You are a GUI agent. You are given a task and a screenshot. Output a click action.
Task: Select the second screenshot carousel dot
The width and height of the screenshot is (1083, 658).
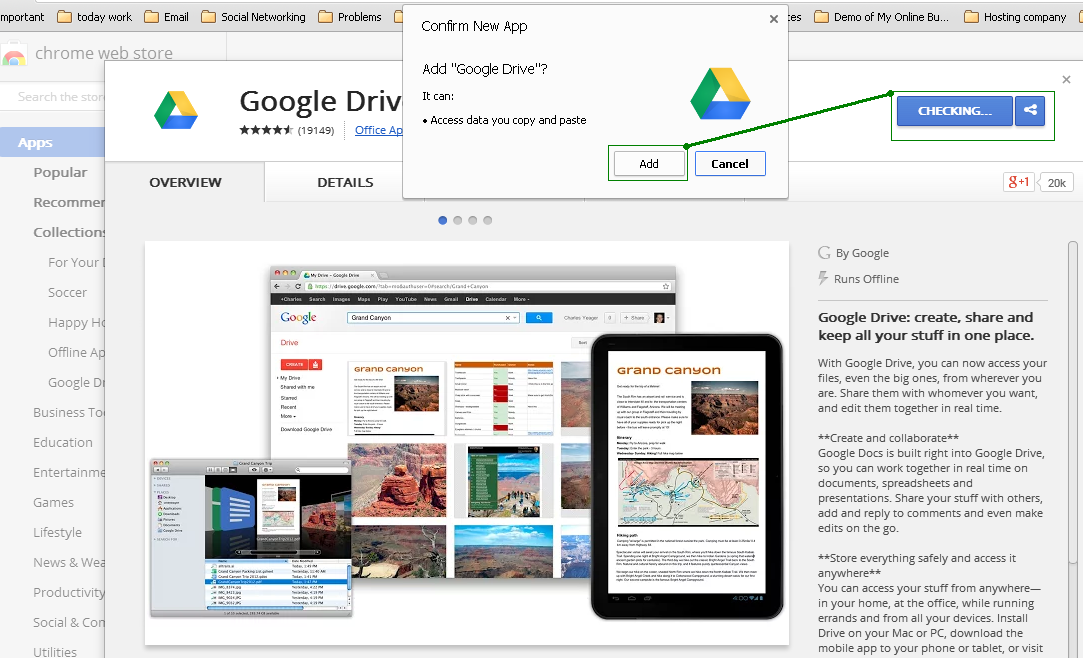457,220
